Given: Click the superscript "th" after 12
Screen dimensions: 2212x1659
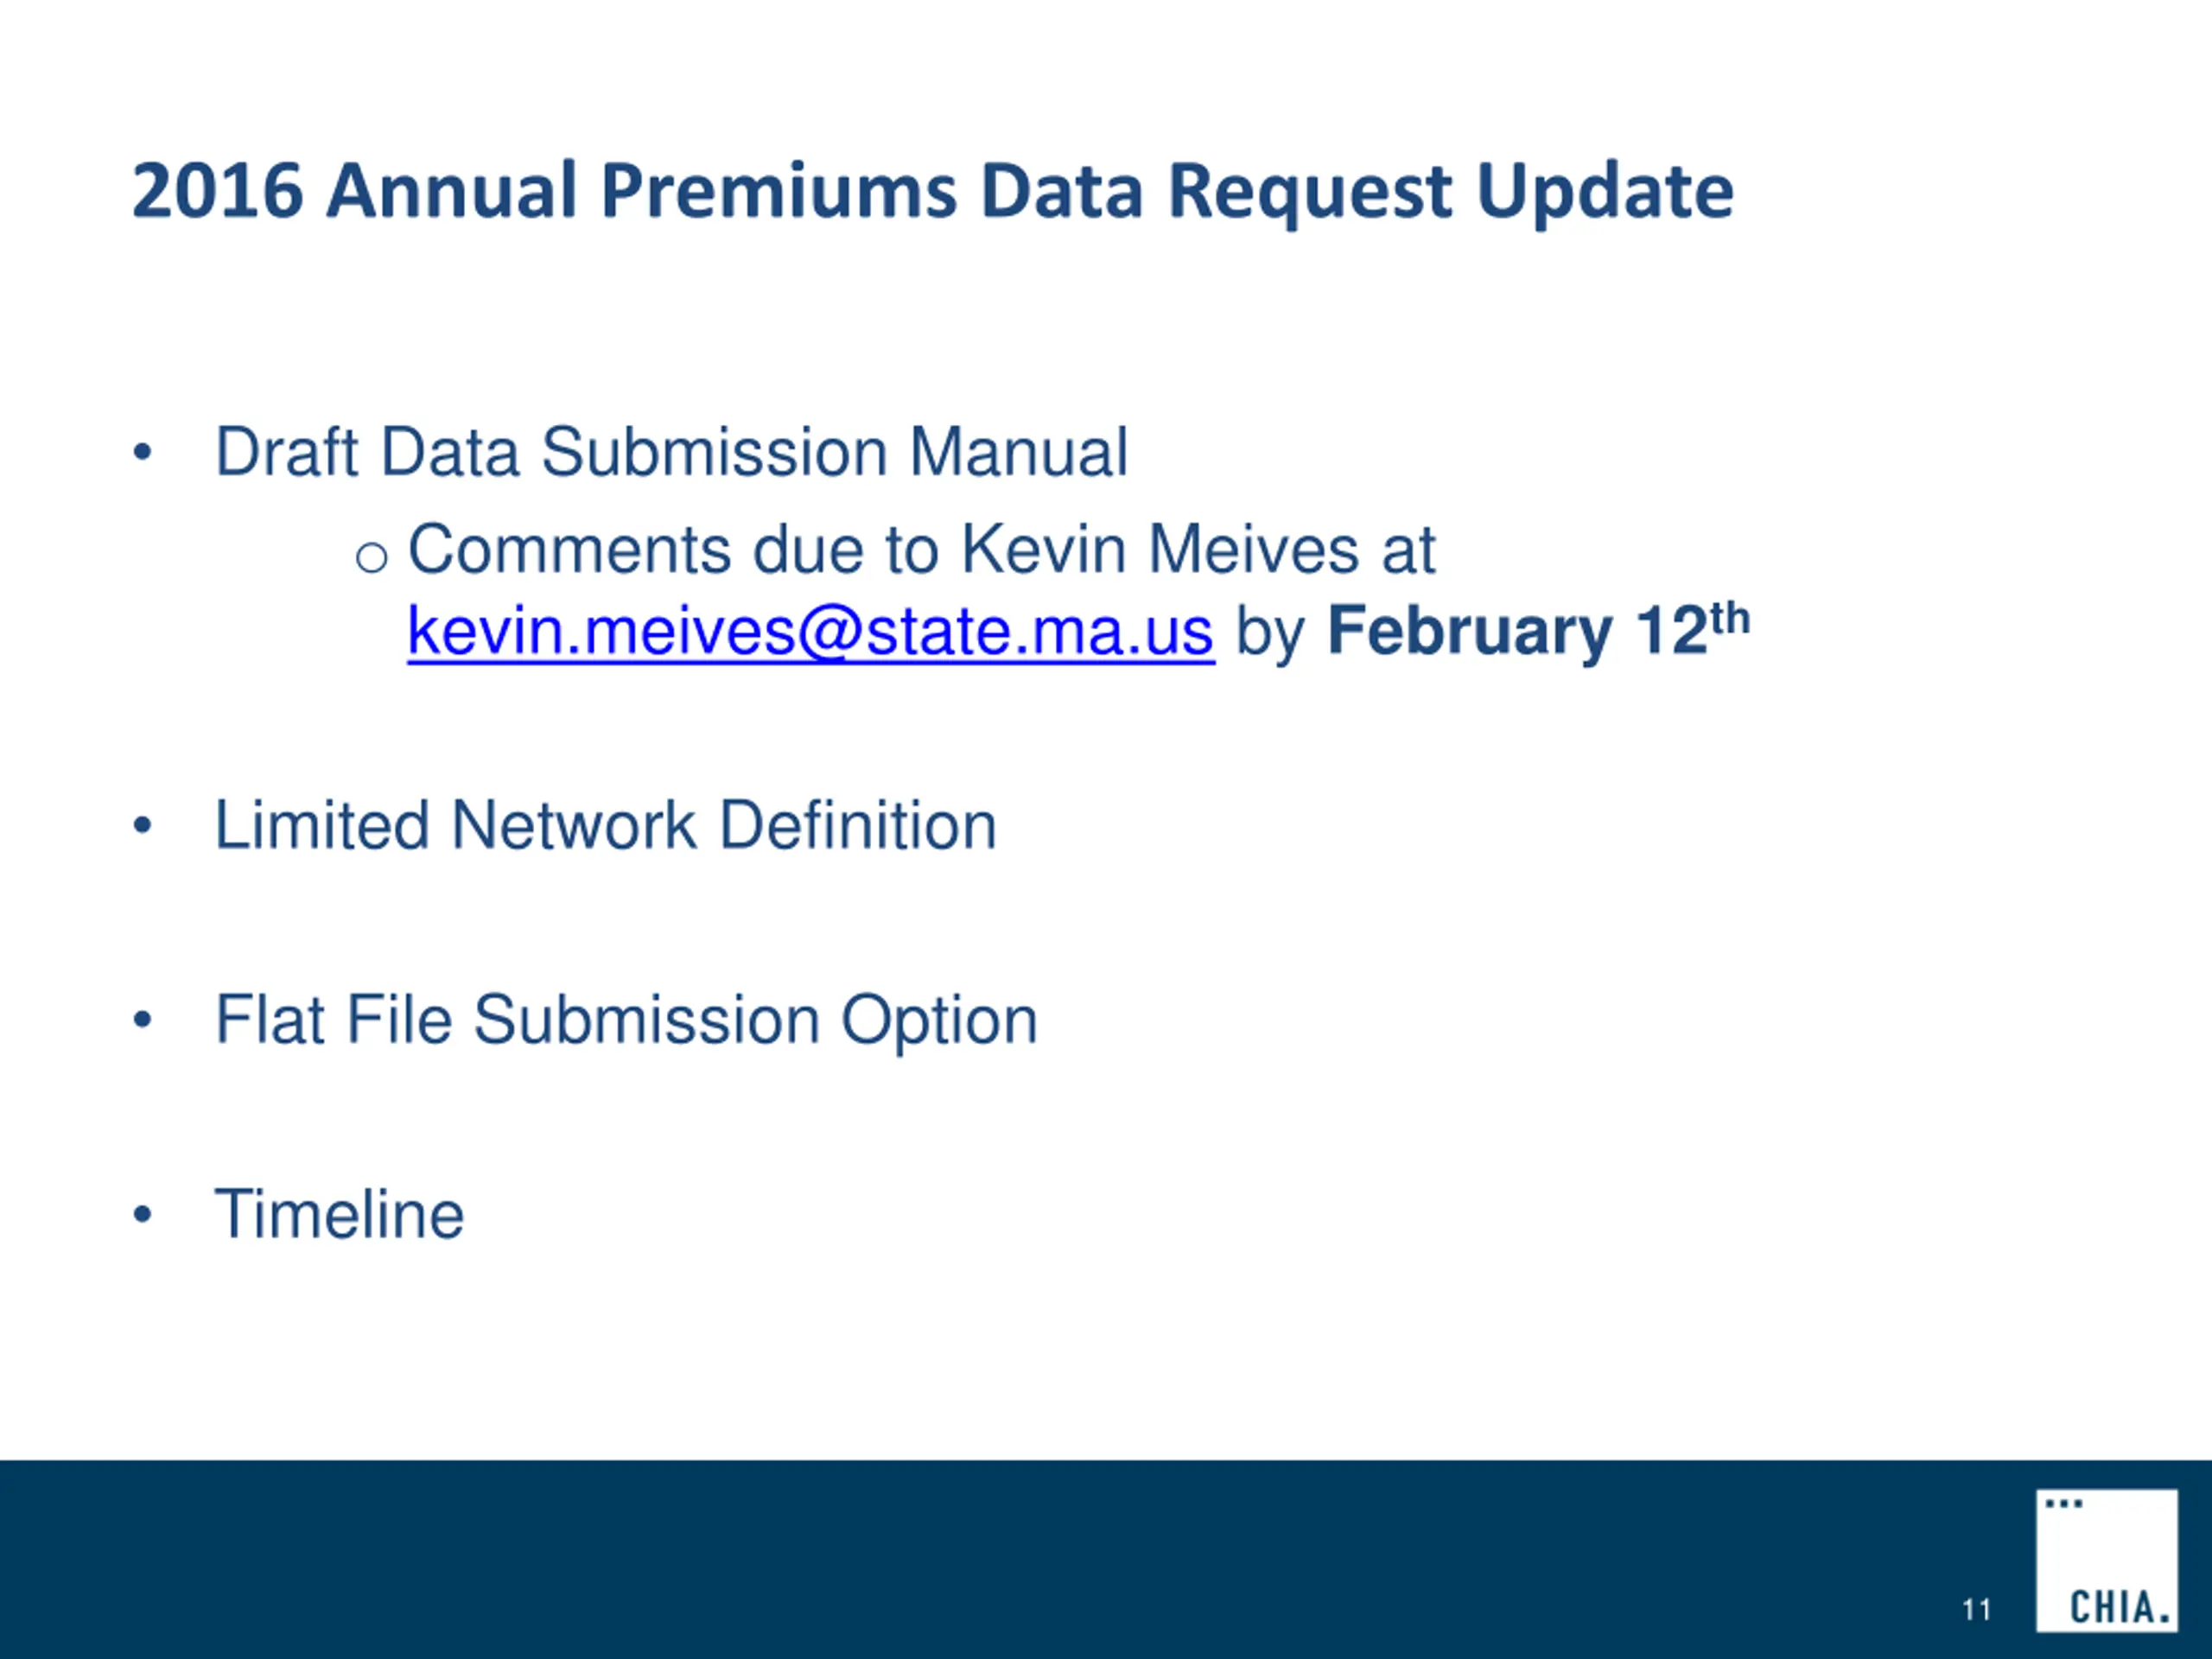Looking at the screenshot, I should pyautogui.click(x=1730, y=617).
